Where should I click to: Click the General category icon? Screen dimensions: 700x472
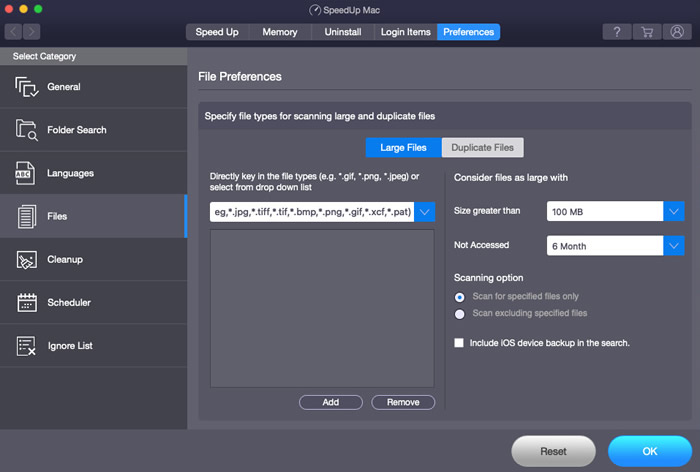pos(26,87)
